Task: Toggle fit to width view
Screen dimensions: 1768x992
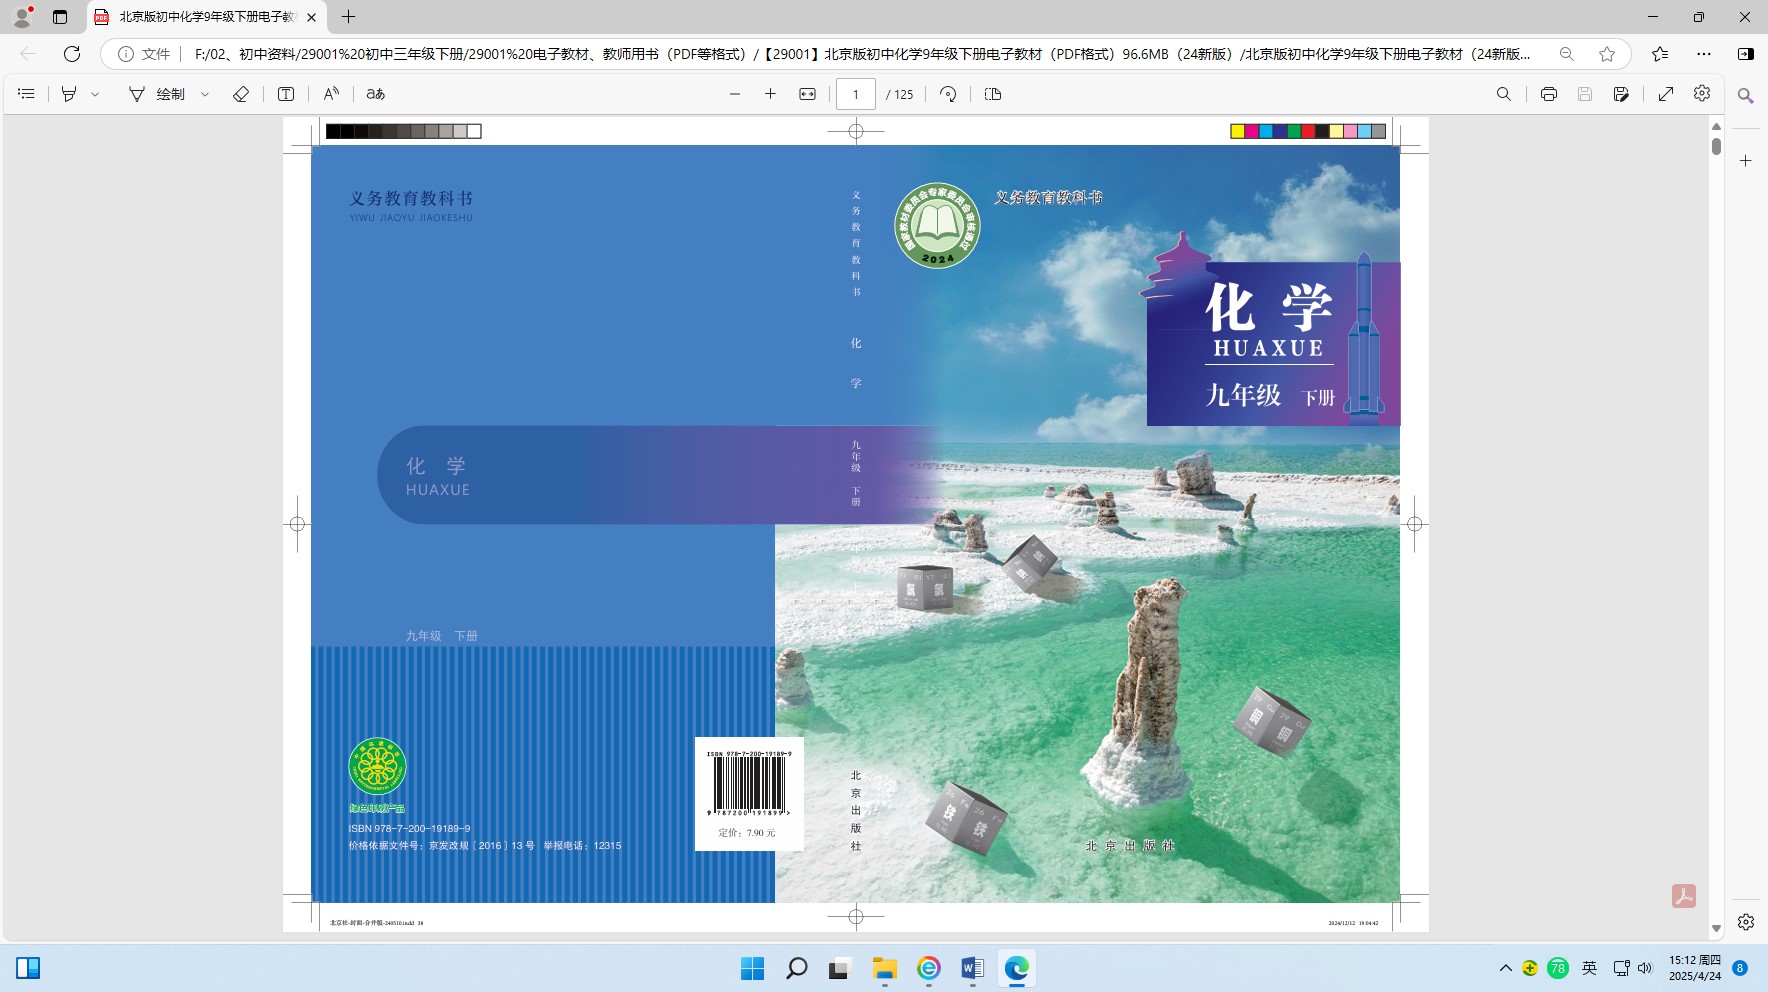Action: point(807,94)
